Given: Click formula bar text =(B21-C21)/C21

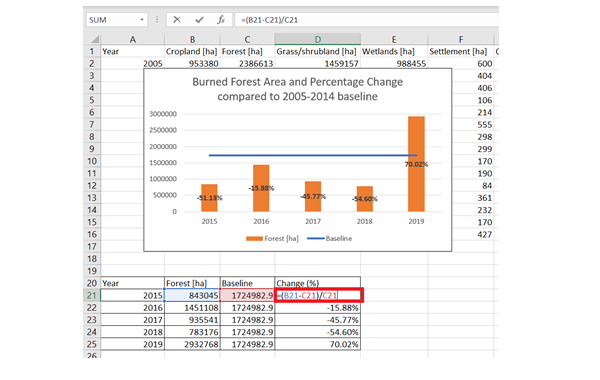Looking at the screenshot, I should point(269,20).
